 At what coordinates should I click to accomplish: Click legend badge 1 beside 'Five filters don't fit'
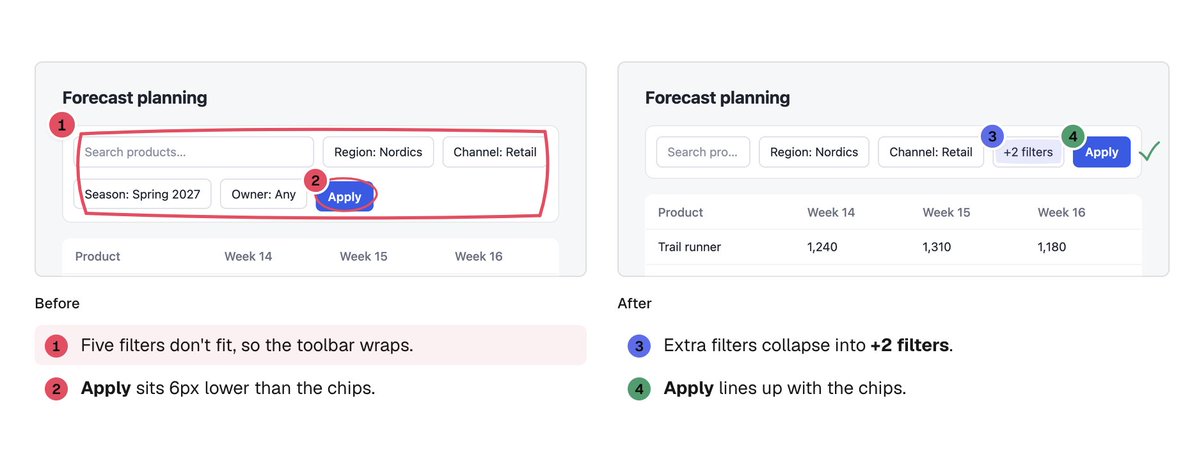click(57, 346)
